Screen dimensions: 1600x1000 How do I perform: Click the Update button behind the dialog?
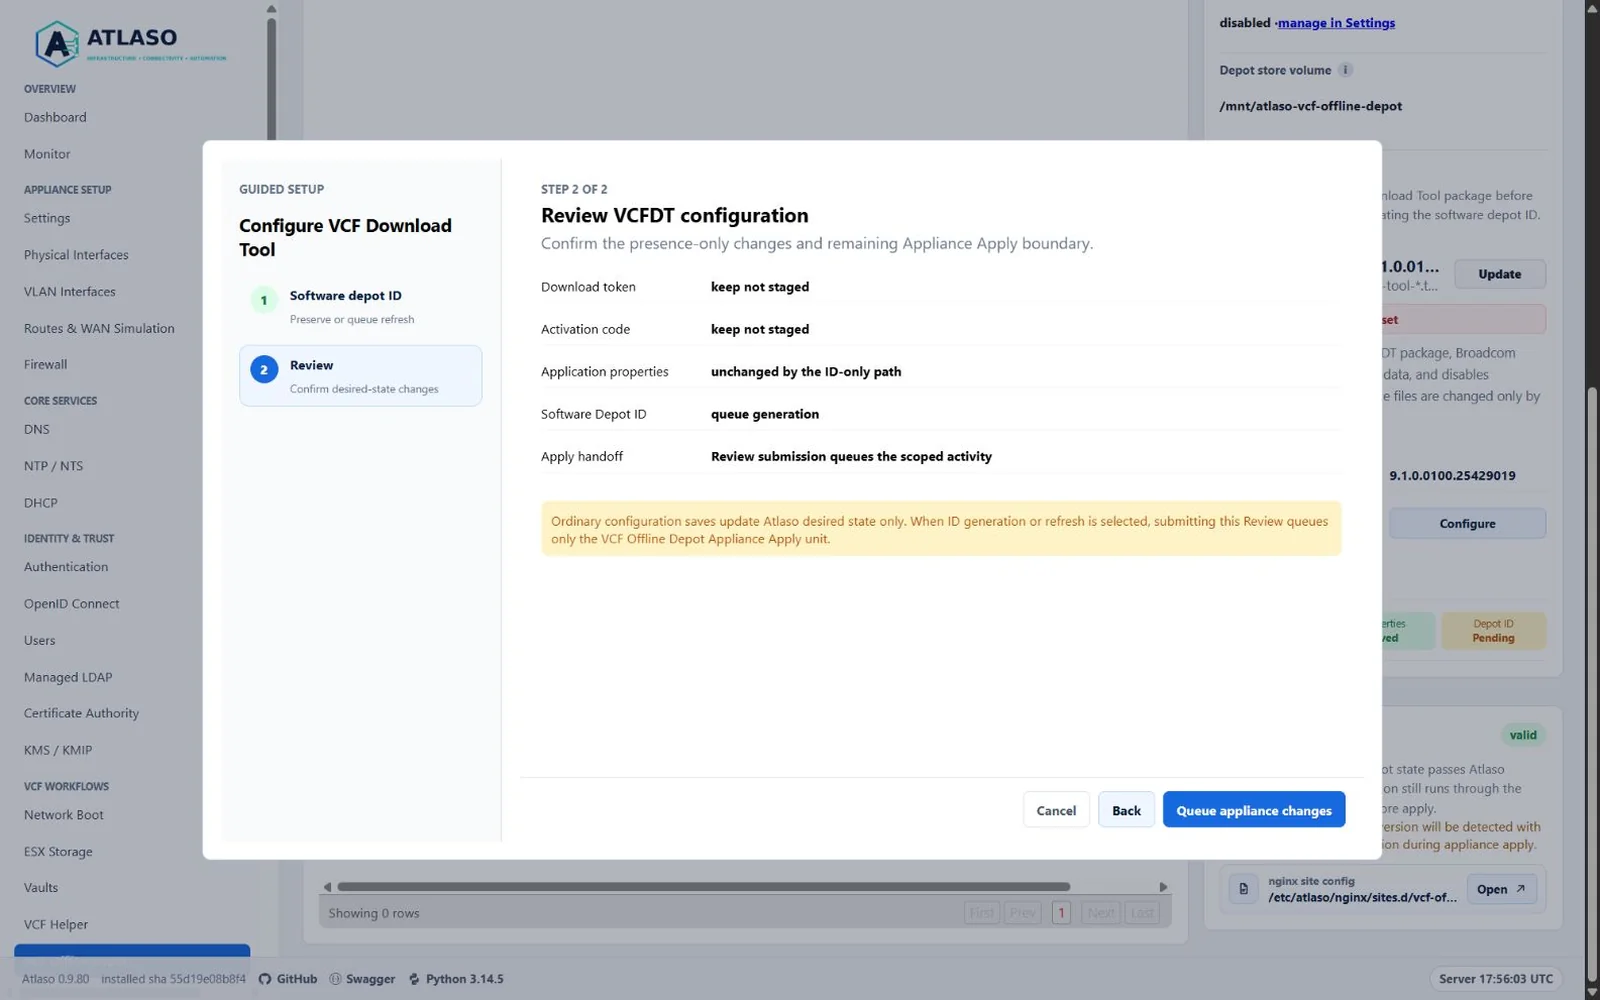tap(1499, 274)
